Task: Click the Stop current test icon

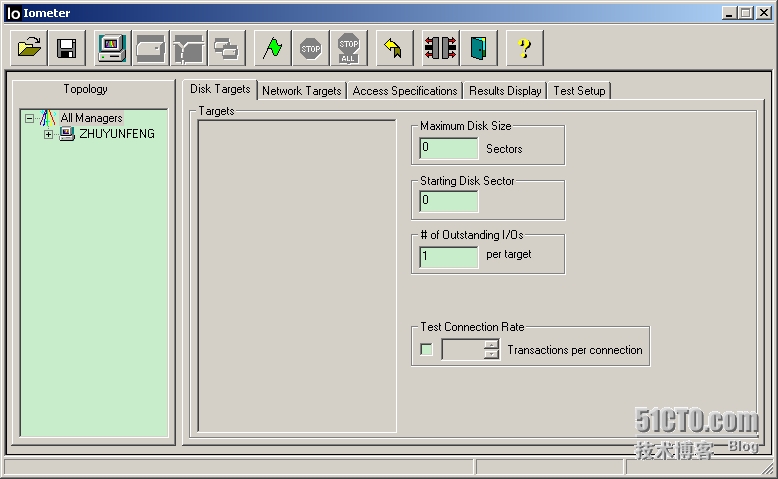Action: 311,48
